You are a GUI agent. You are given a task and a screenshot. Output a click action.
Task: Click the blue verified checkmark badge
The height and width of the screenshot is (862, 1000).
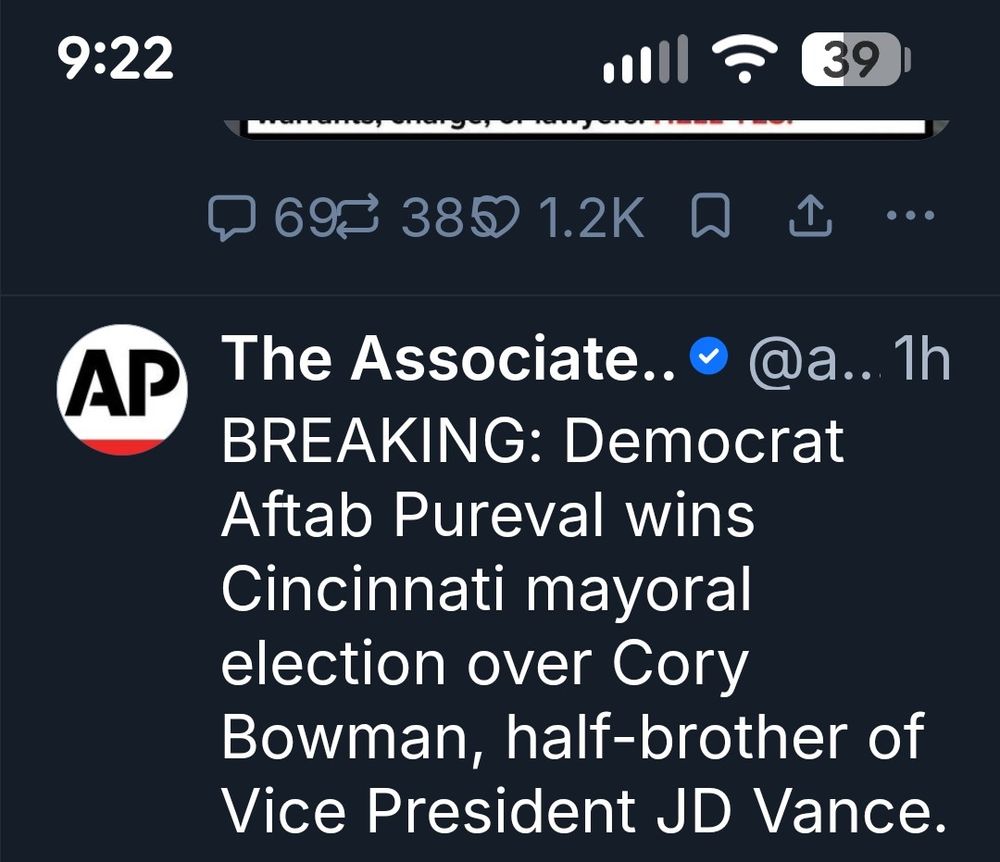click(710, 358)
